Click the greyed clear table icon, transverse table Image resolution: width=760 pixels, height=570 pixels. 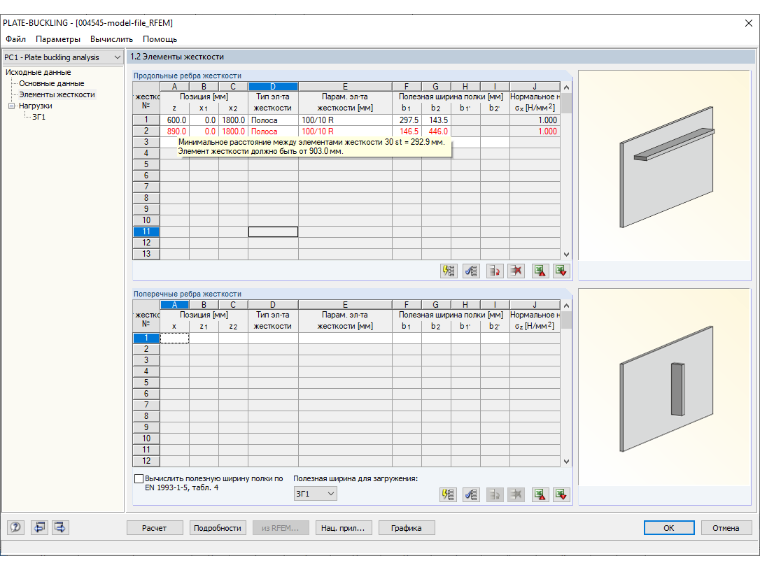(x=516, y=494)
